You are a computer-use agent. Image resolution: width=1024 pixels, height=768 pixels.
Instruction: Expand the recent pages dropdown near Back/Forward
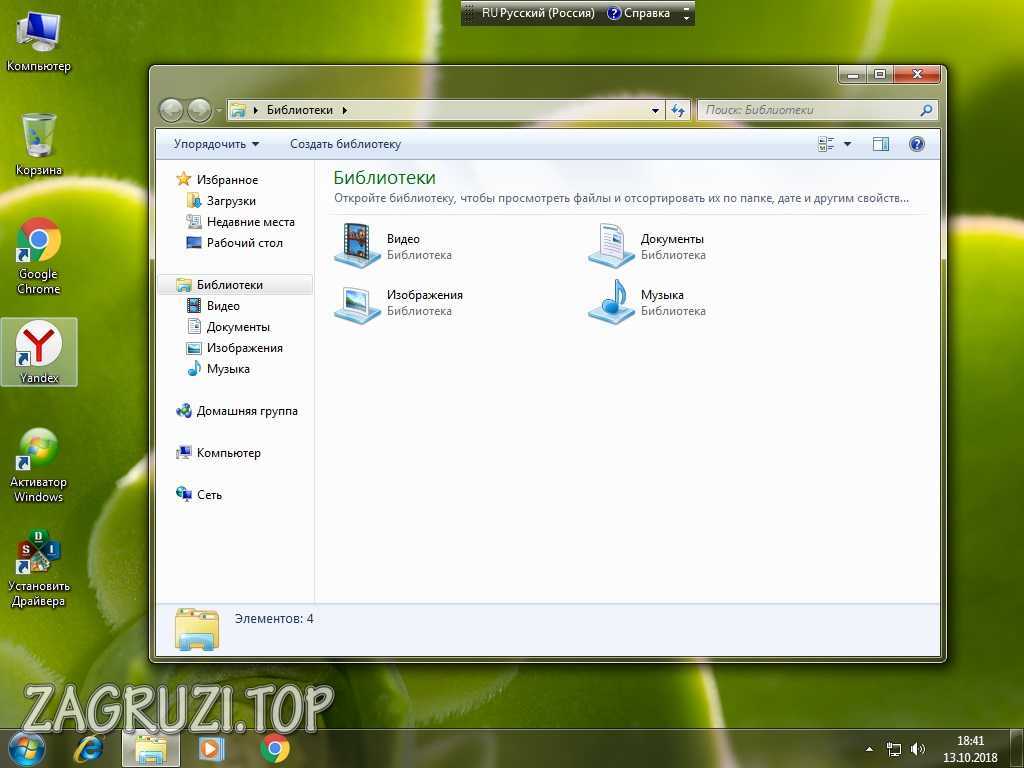pos(219,110)
